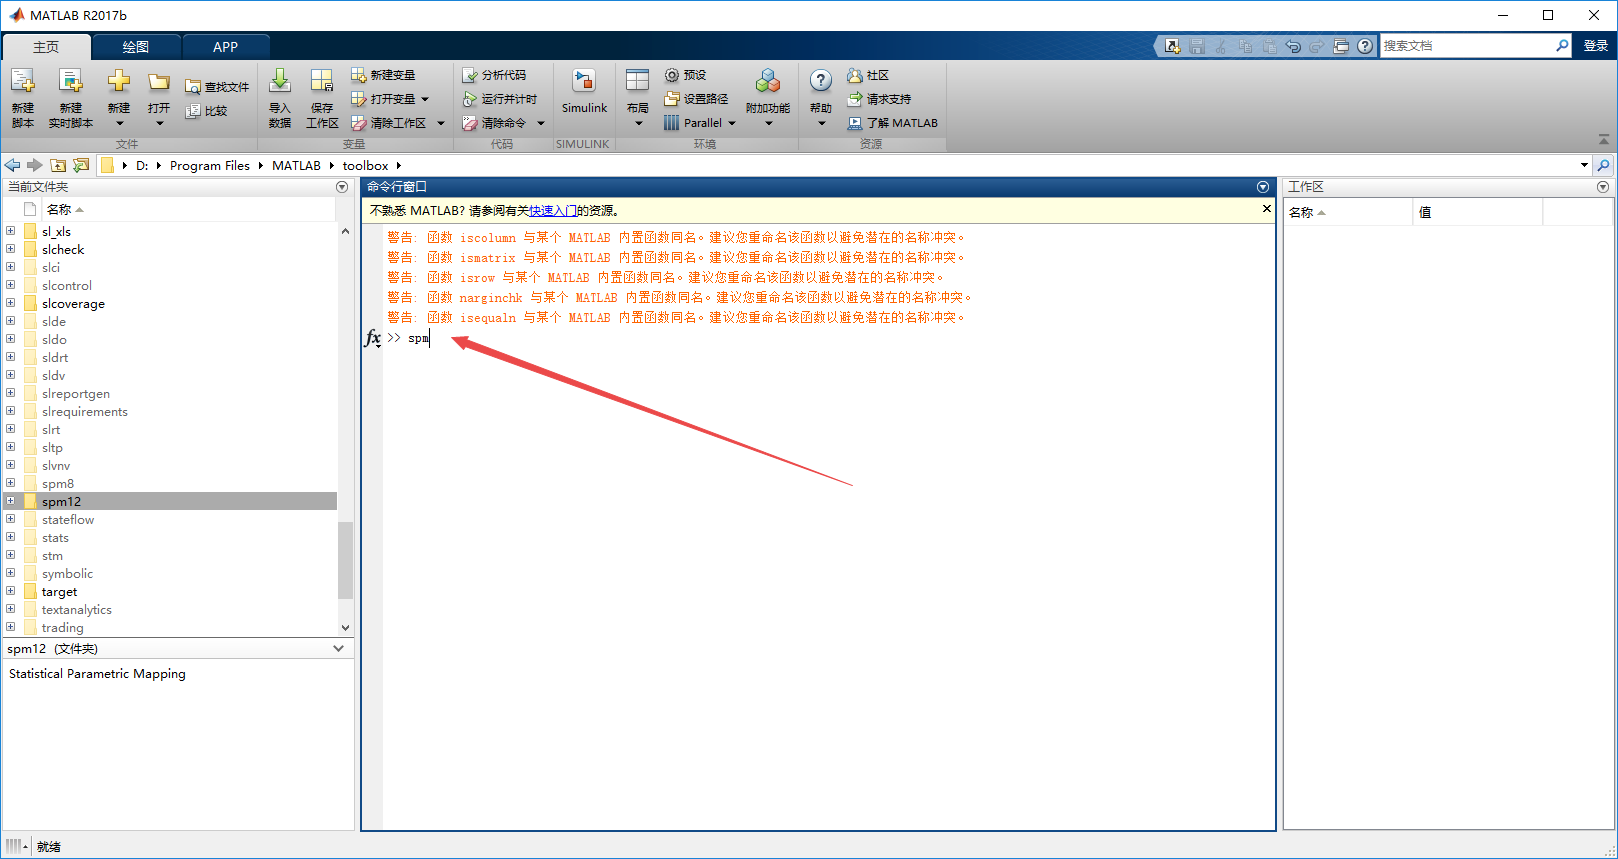
Task: Click the browse for folder icon
Action: click(81, 165)
